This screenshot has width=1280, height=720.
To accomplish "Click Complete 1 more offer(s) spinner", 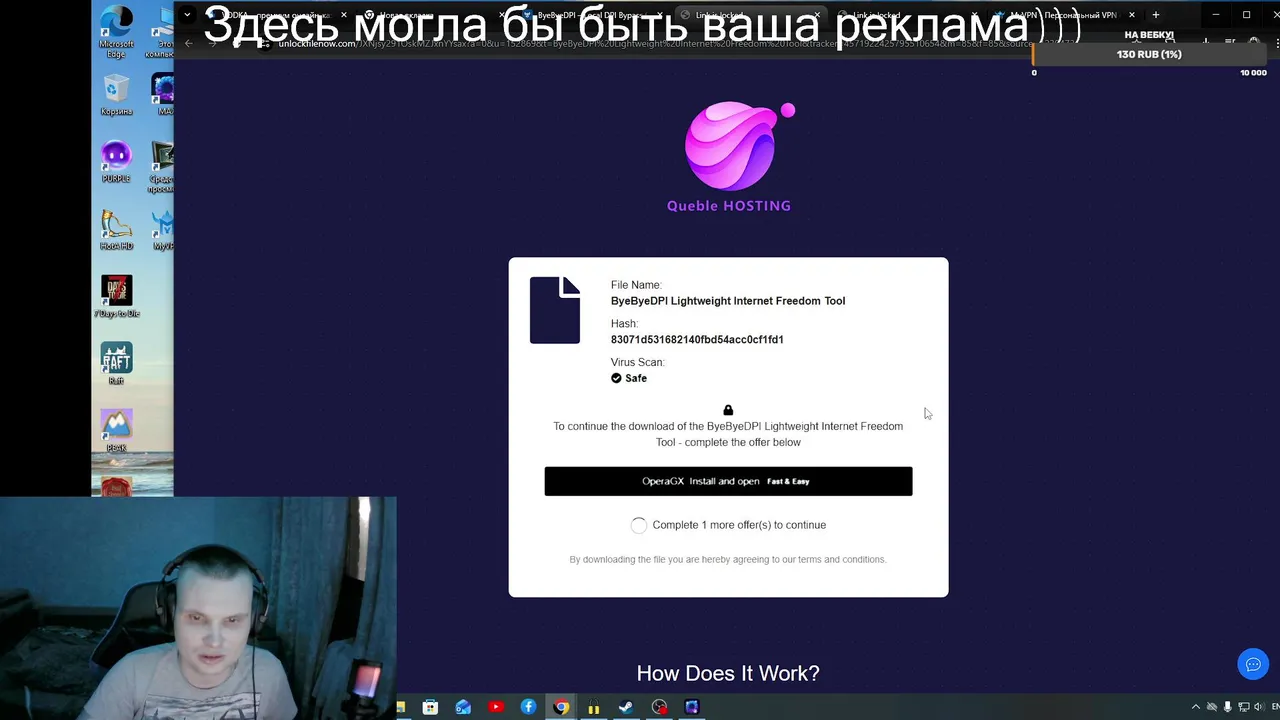I will tap(639, 525).
